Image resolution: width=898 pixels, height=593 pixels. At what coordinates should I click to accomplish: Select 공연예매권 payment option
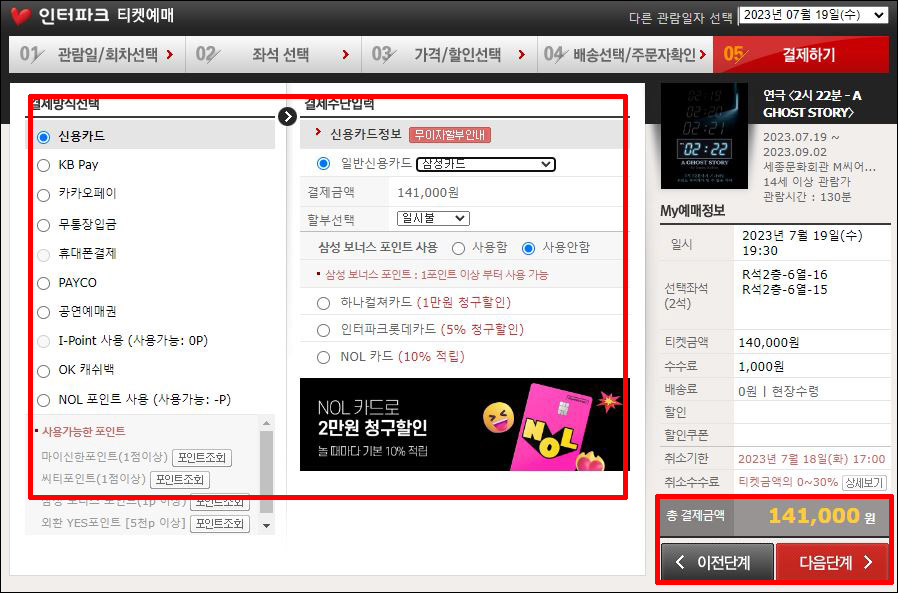[44, 312]
